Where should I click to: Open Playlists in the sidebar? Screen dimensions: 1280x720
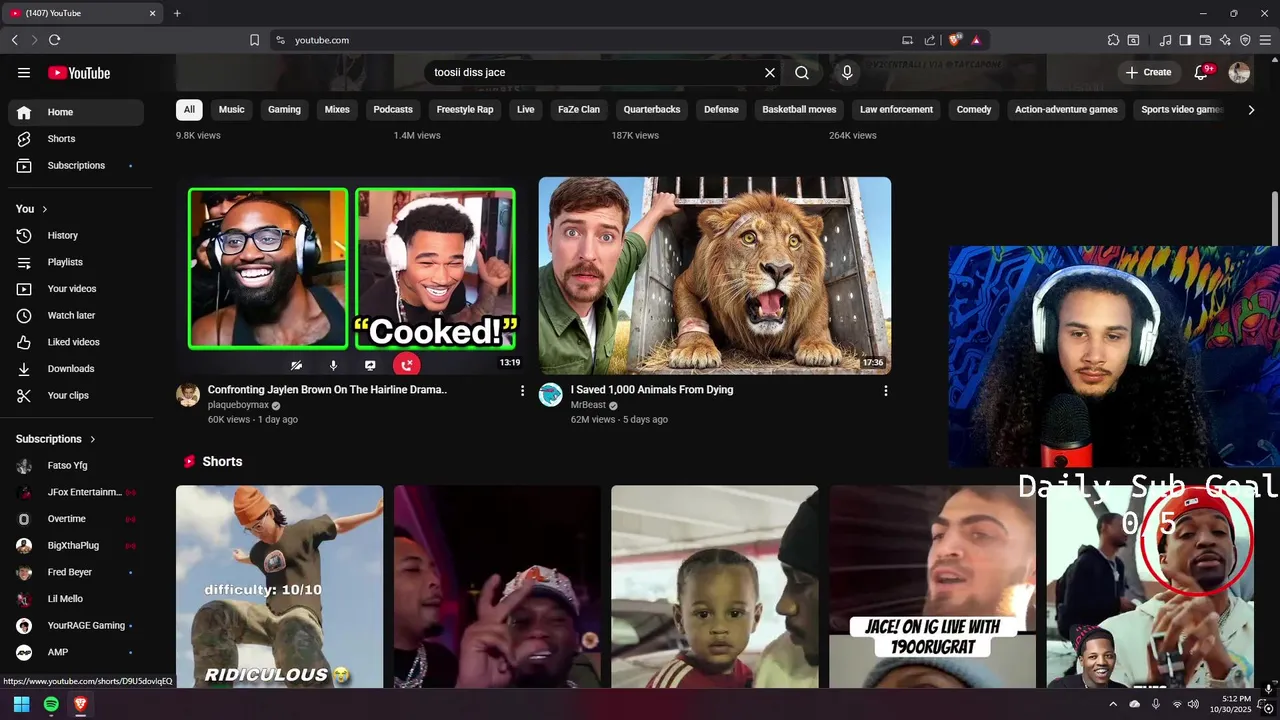click(76, 262)
